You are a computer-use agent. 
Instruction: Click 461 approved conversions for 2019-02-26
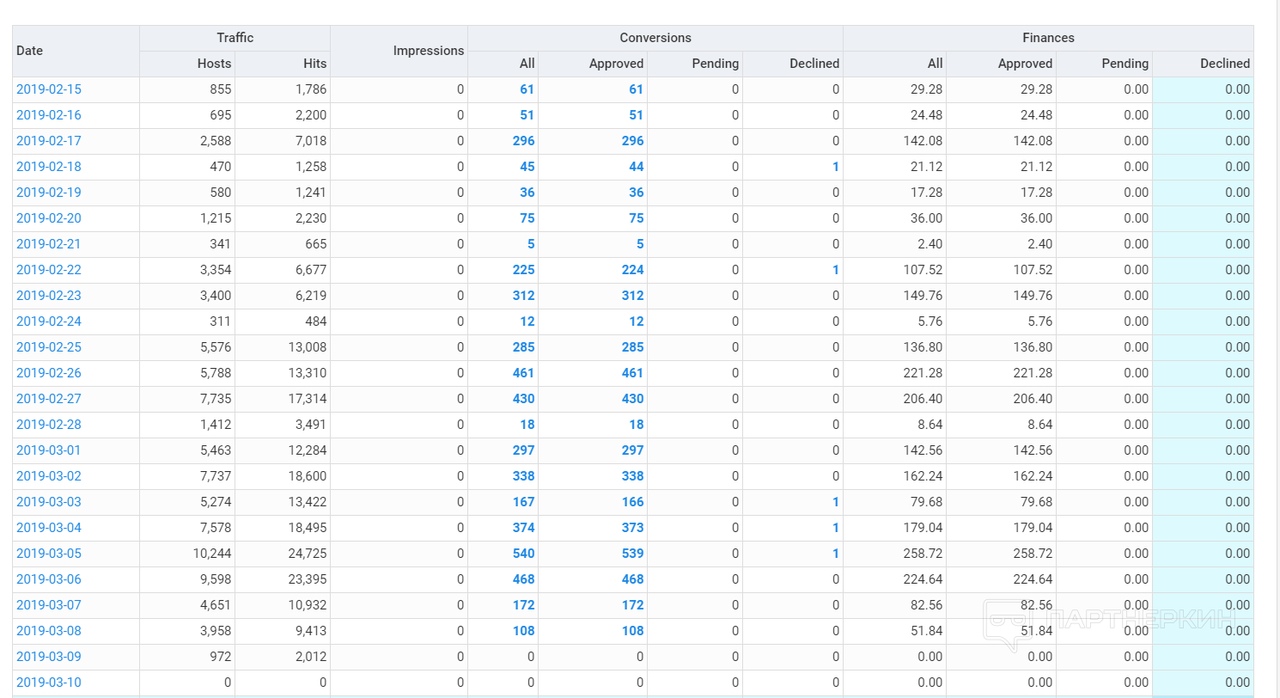click(632, 373)
